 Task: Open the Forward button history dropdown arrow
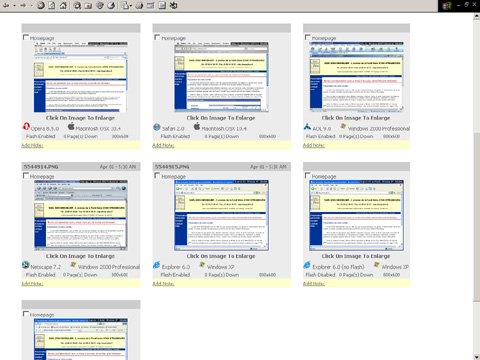[32, 6]
